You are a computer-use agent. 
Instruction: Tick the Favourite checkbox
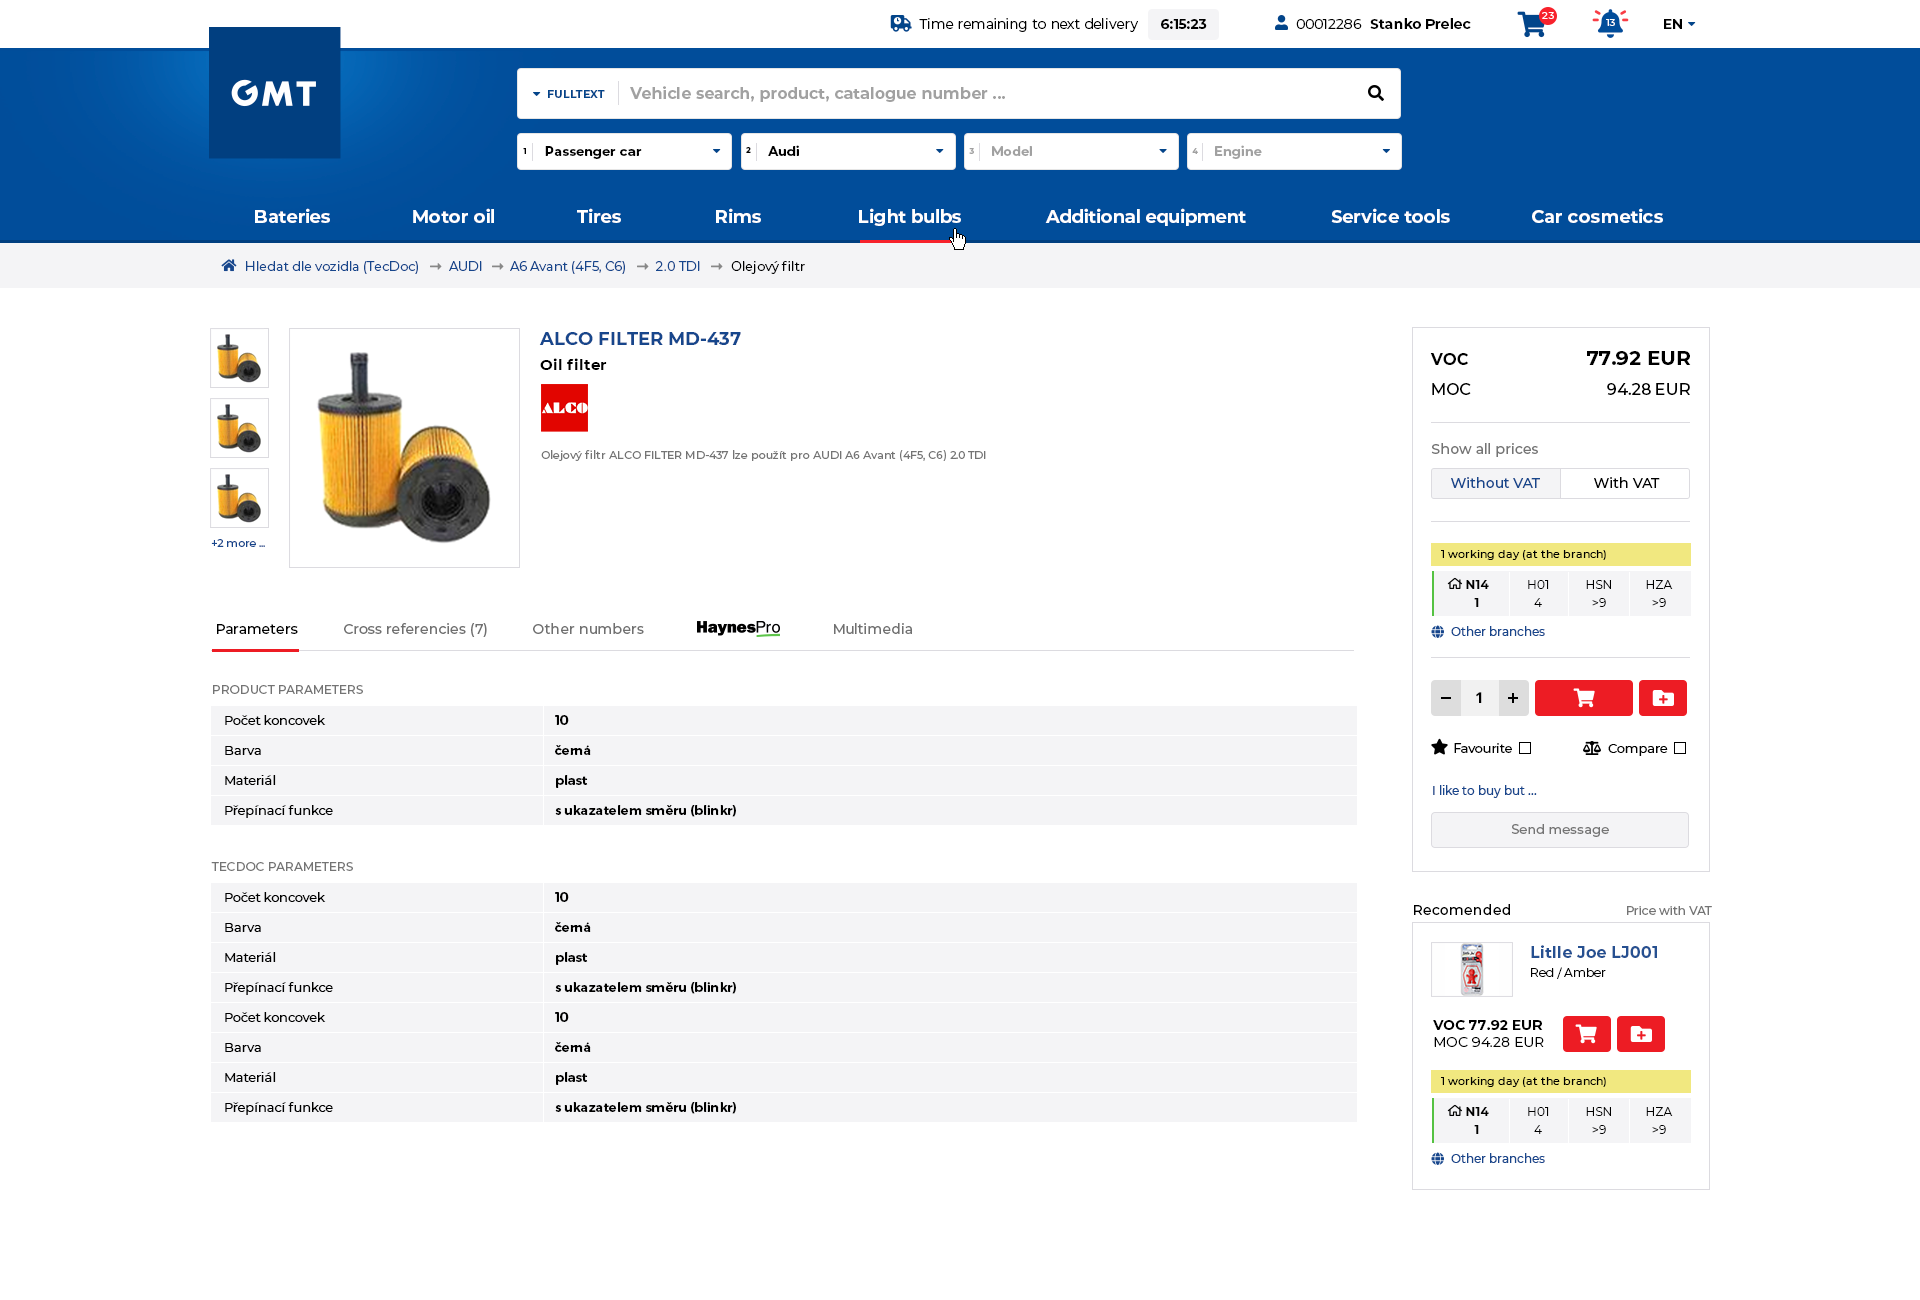[1525, 748]
